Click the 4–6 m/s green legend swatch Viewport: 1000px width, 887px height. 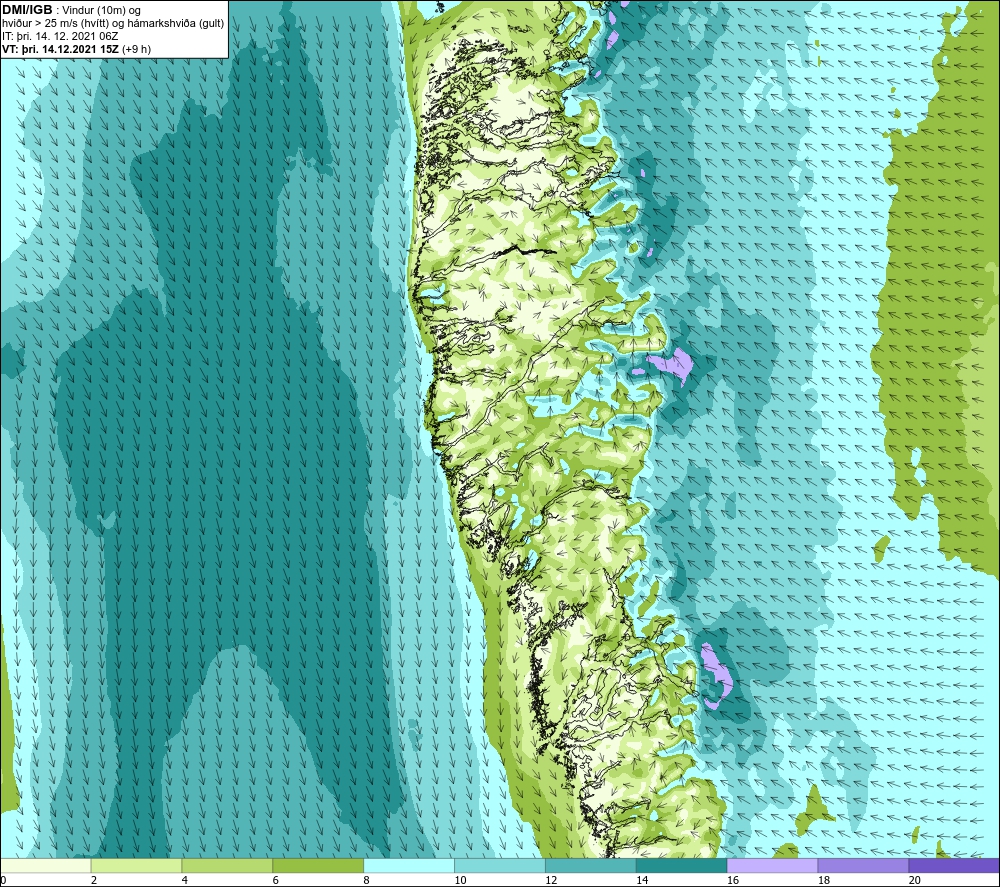(227, 865)
